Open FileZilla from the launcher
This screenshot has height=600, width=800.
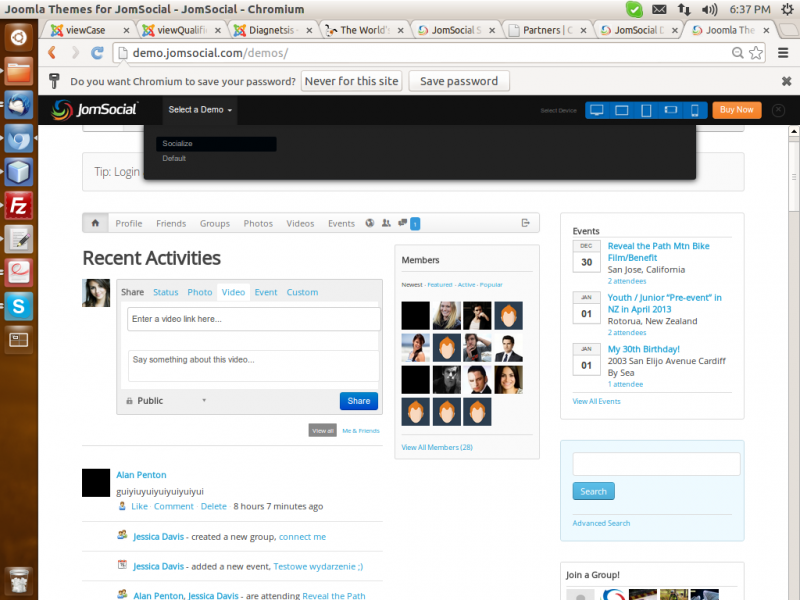tap(19, 206)
